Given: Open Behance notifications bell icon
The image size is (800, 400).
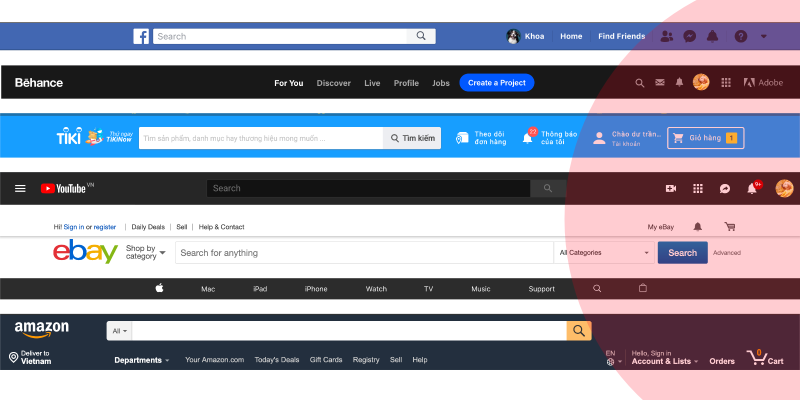Looking at the screenshot, I should 679,82.
